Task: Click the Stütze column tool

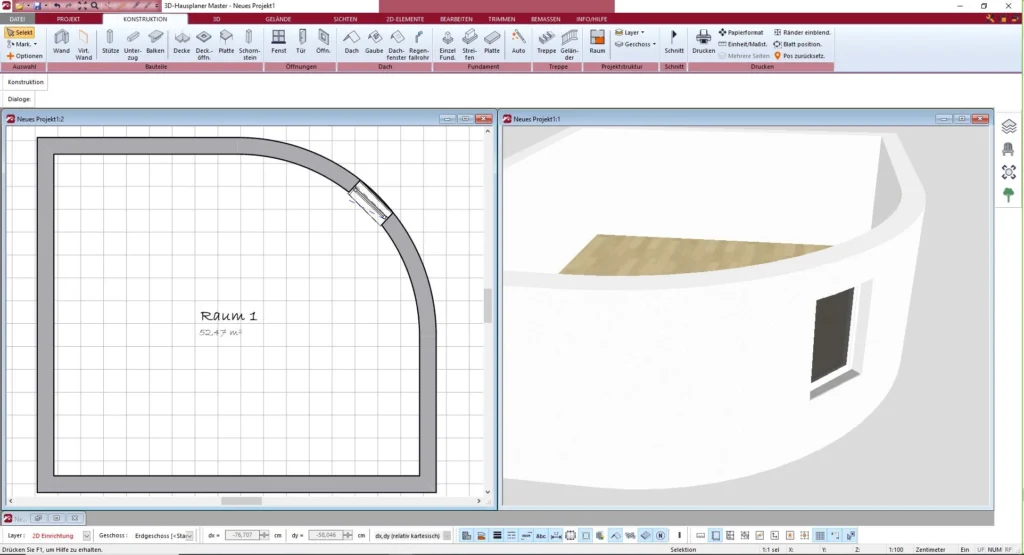Action: tap(110, 41)
